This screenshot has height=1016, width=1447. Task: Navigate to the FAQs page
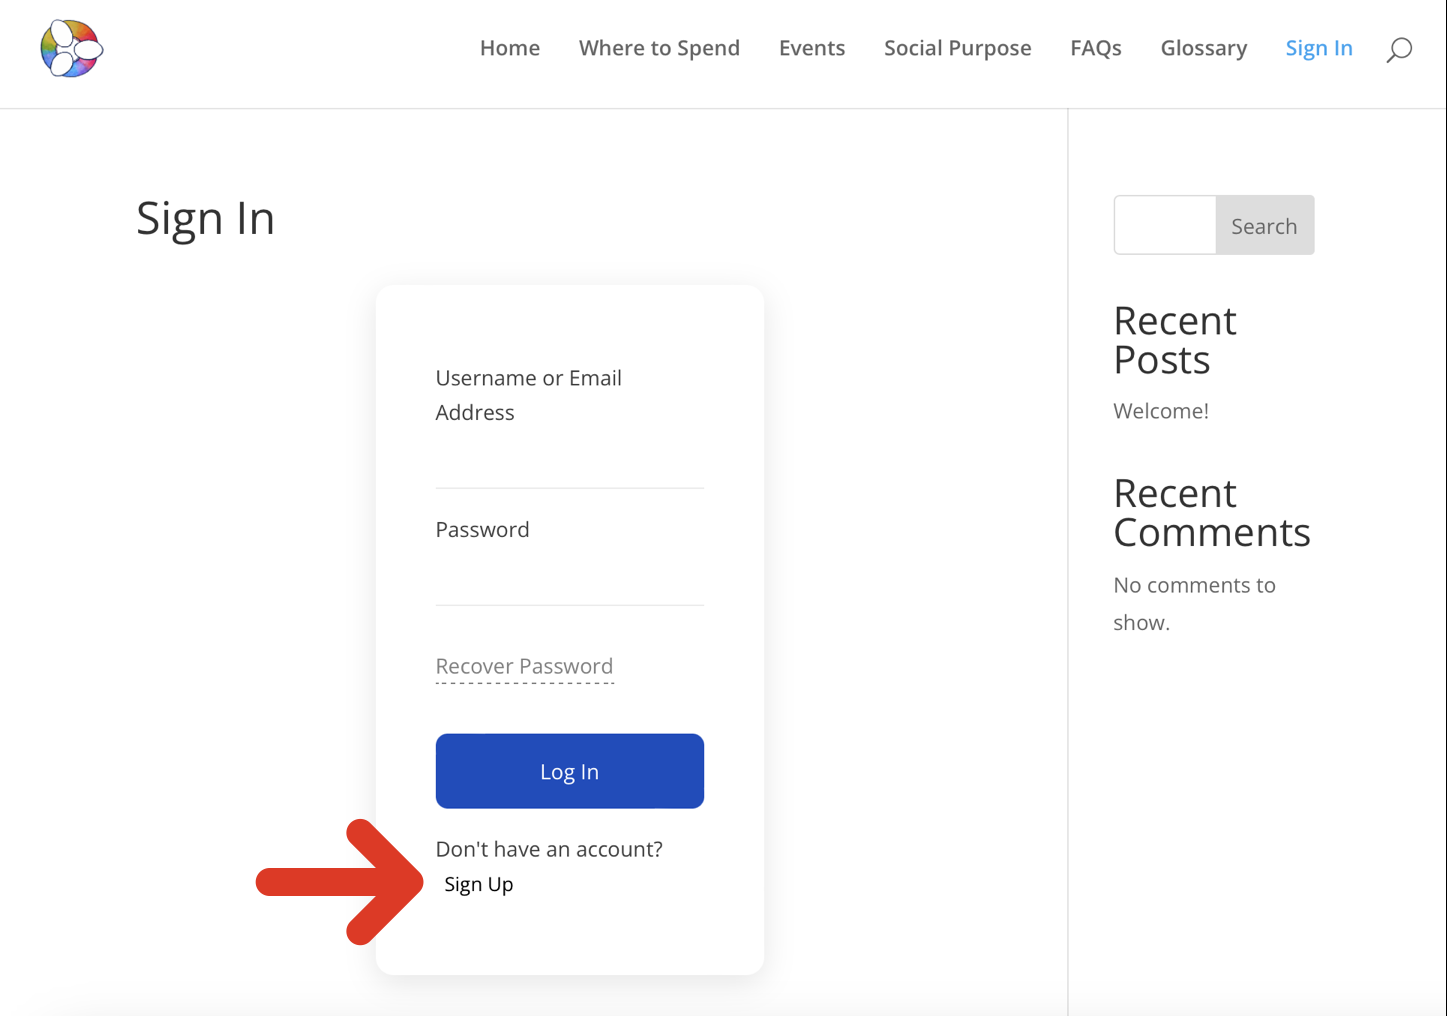(x=1096, y=48)
